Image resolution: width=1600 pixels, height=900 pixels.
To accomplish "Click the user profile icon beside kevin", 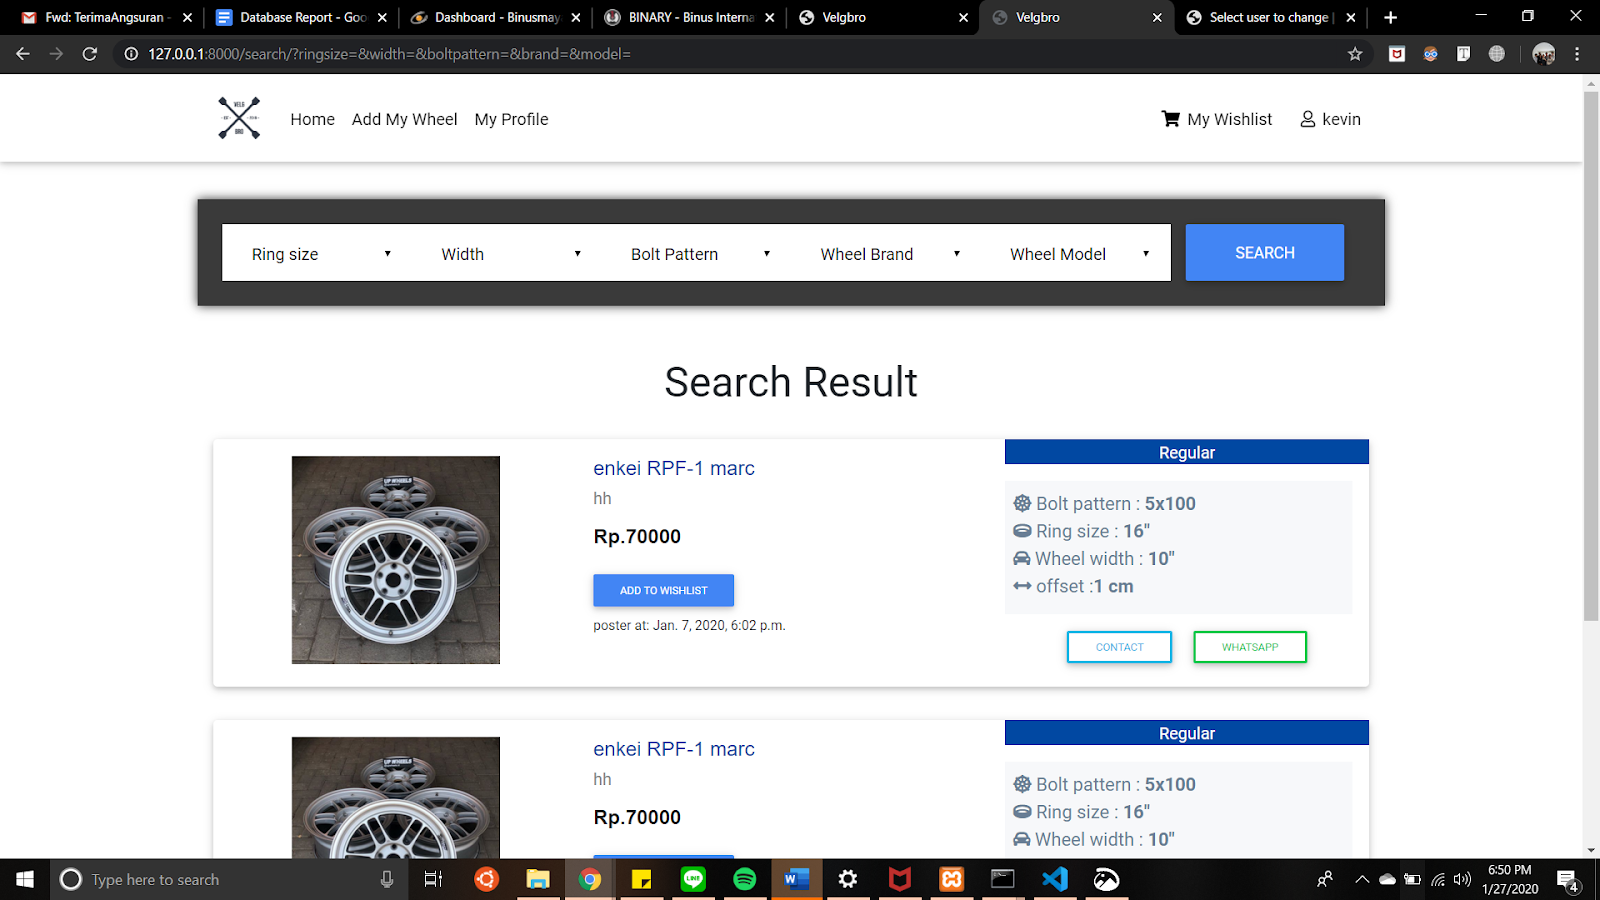I will pos(1307,119).
